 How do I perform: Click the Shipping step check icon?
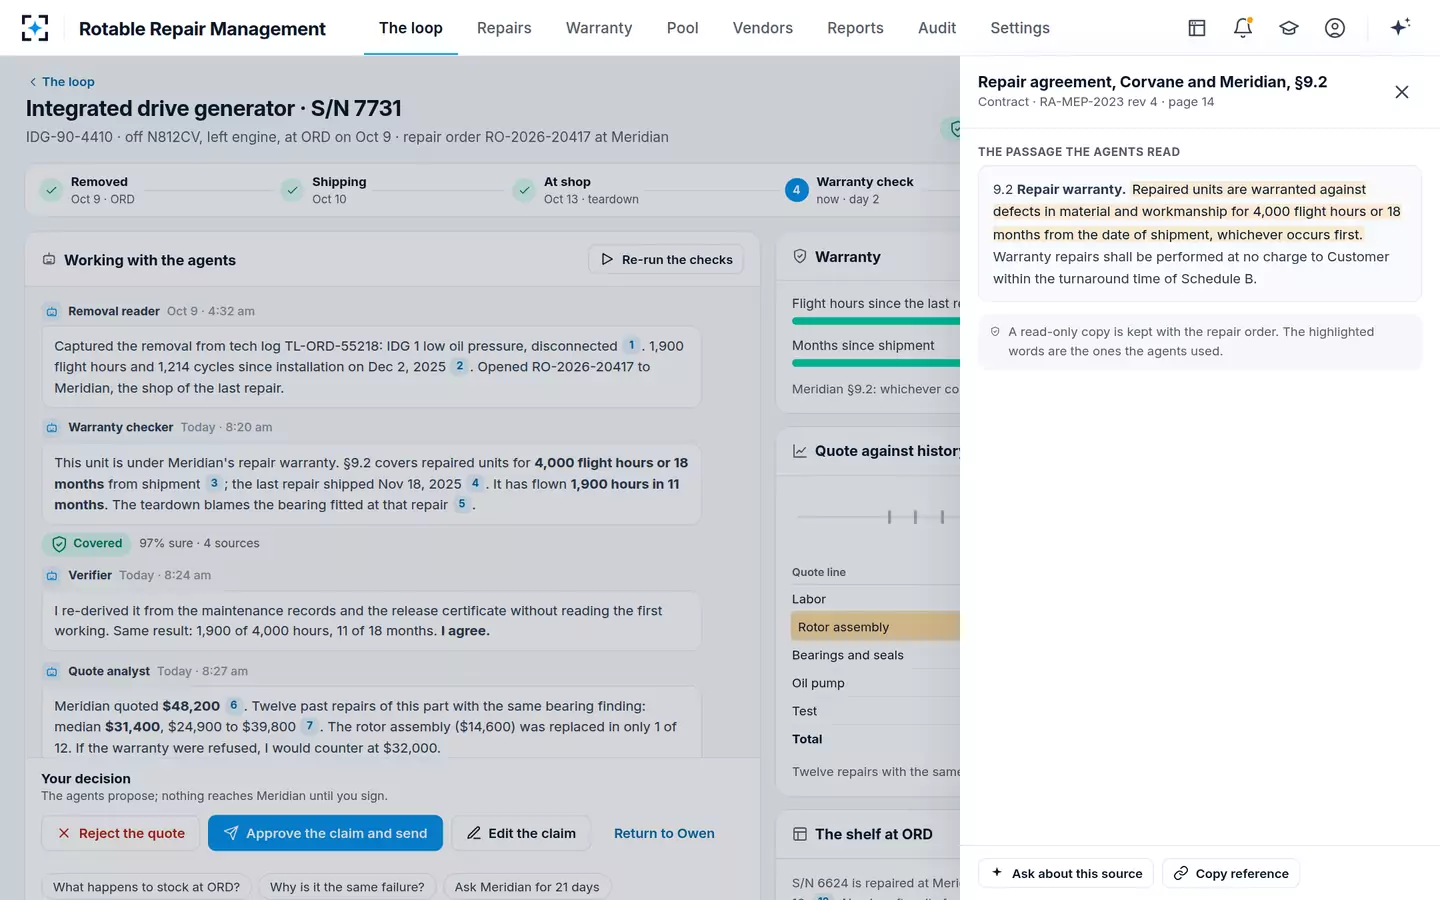tap(292, 190)
